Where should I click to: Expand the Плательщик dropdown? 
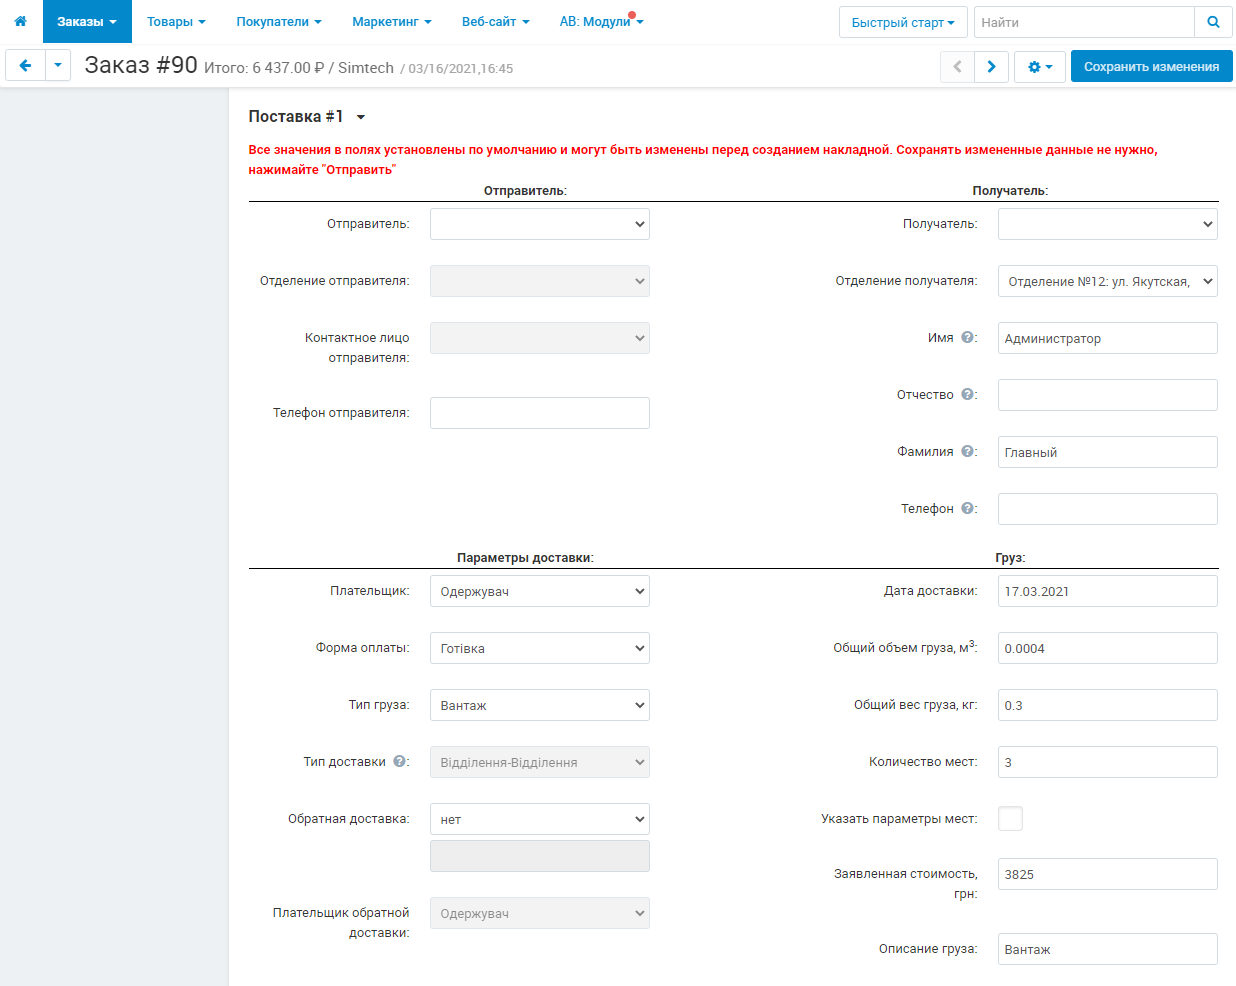tap(539, 591)
